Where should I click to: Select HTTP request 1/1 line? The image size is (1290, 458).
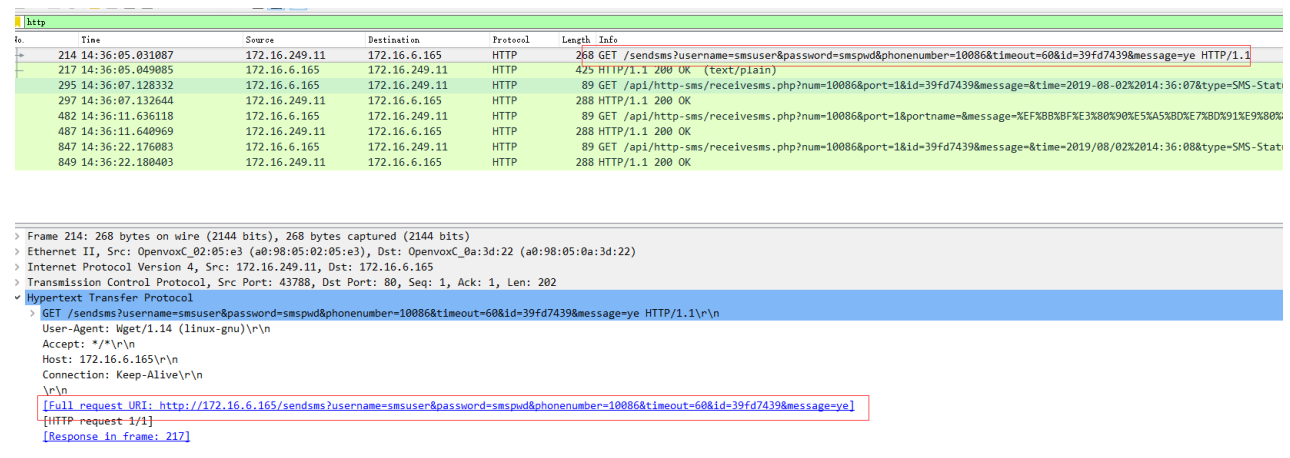coord(98,421)
